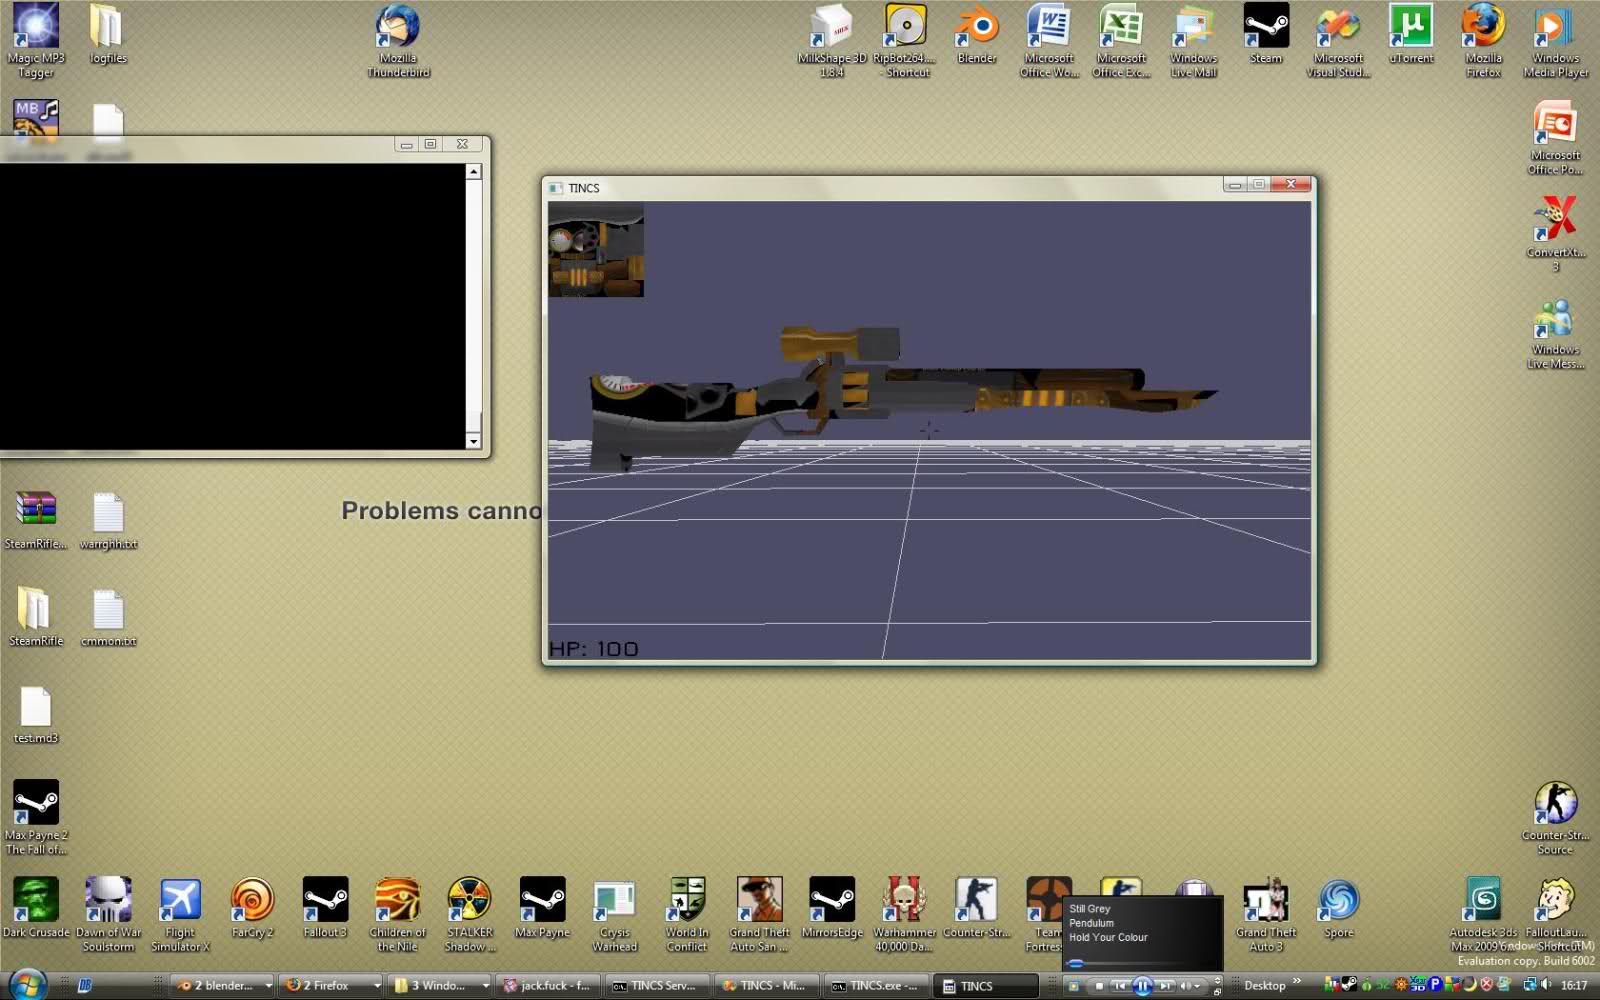Viewport: 1600px width, 1000px height.
Task: Stop playback in the taskbar media player
Action: (1099, 986)
